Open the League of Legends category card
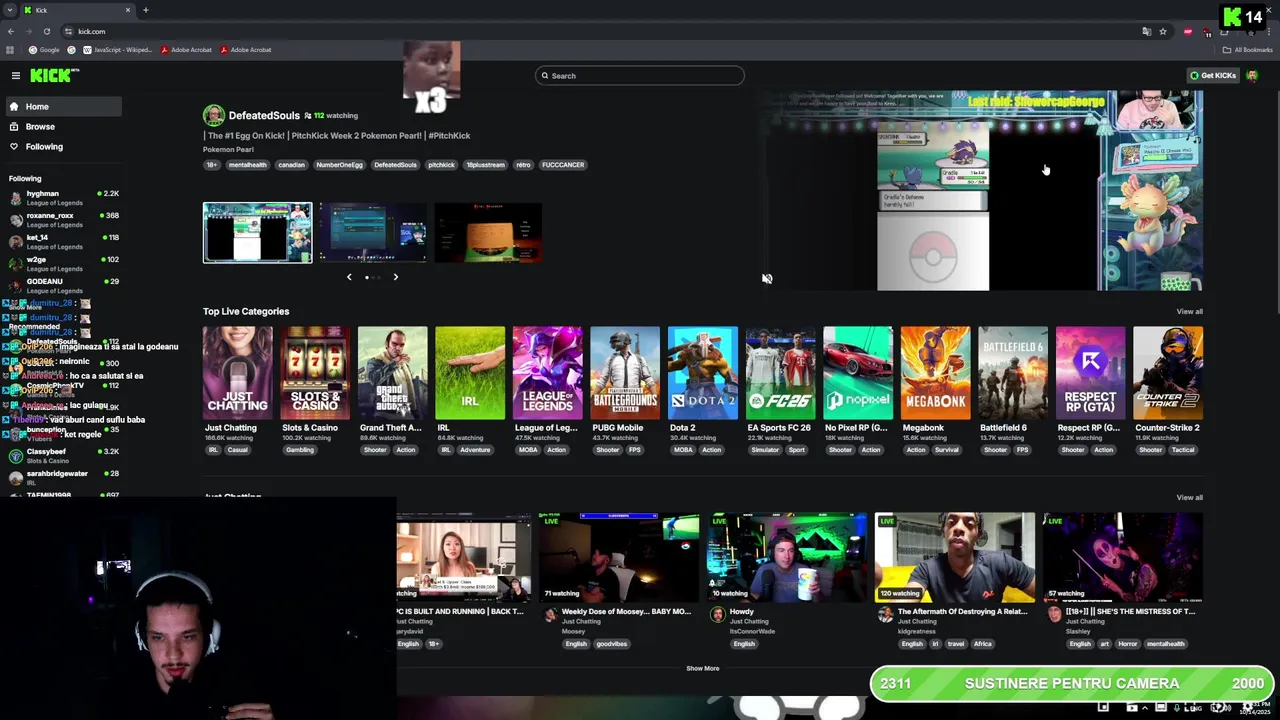Image resolution: width=1280 pixels, height=720 pixels. pyautogui.click(x=547, y=373)
